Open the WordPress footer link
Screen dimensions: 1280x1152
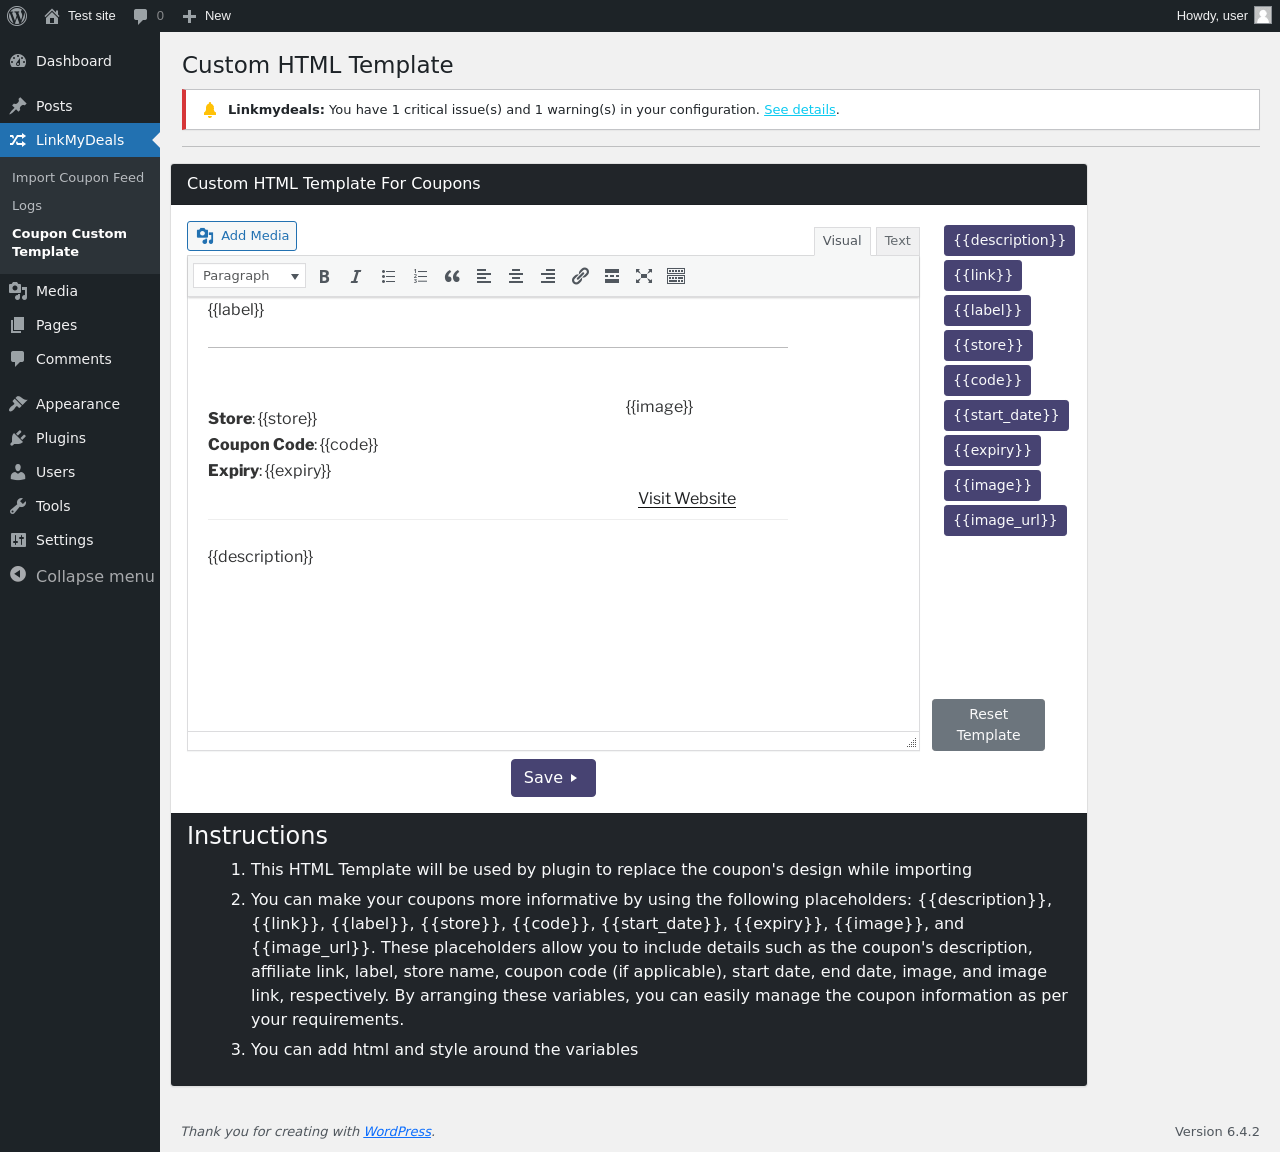click(398, 1132)
